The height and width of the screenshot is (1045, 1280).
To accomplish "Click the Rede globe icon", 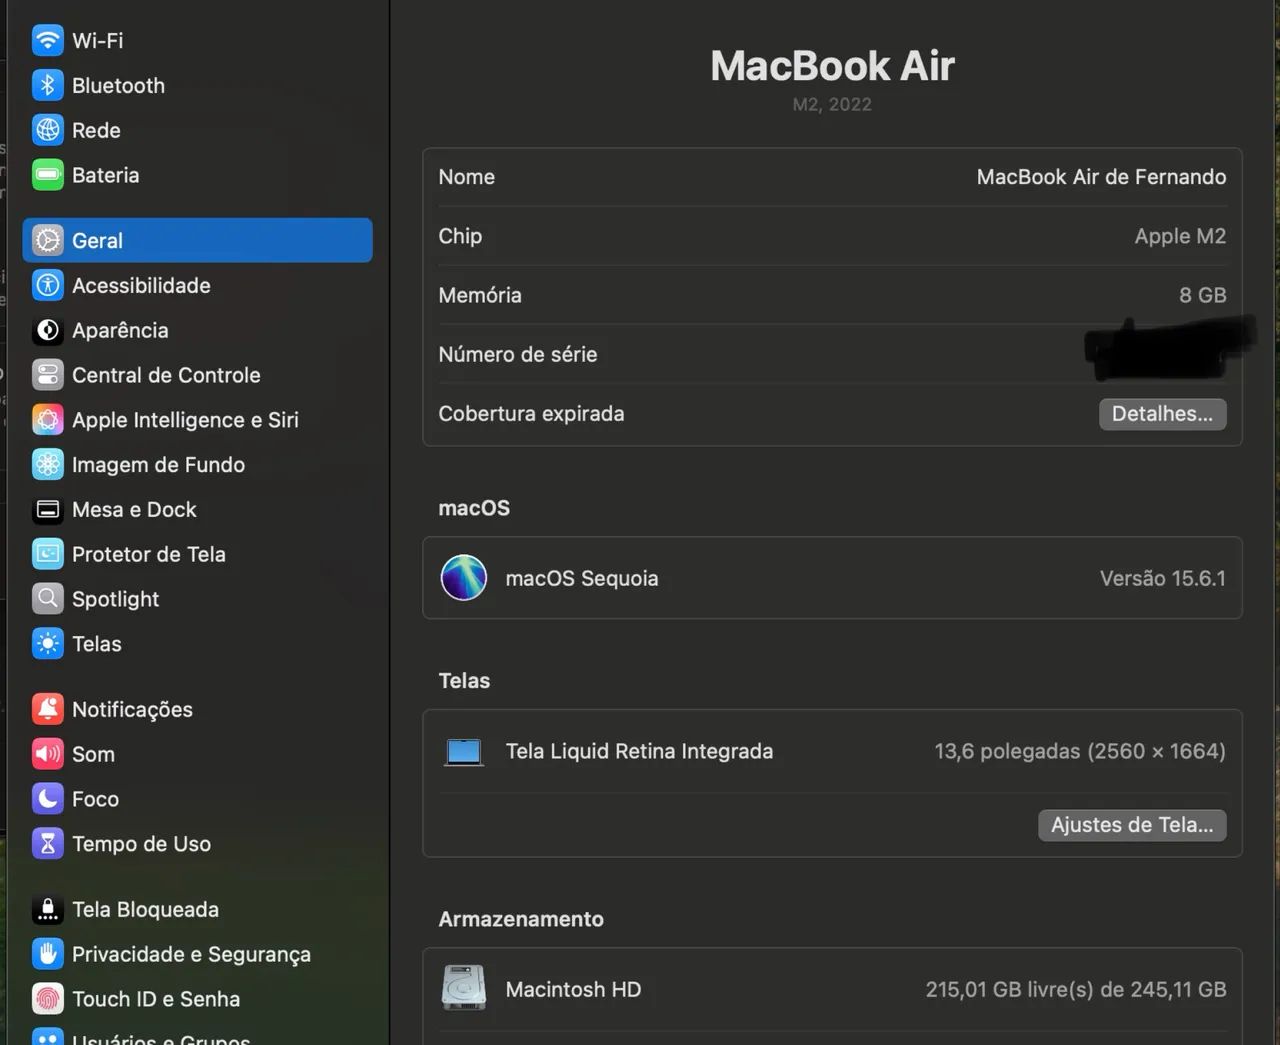I will click(47, 130).
